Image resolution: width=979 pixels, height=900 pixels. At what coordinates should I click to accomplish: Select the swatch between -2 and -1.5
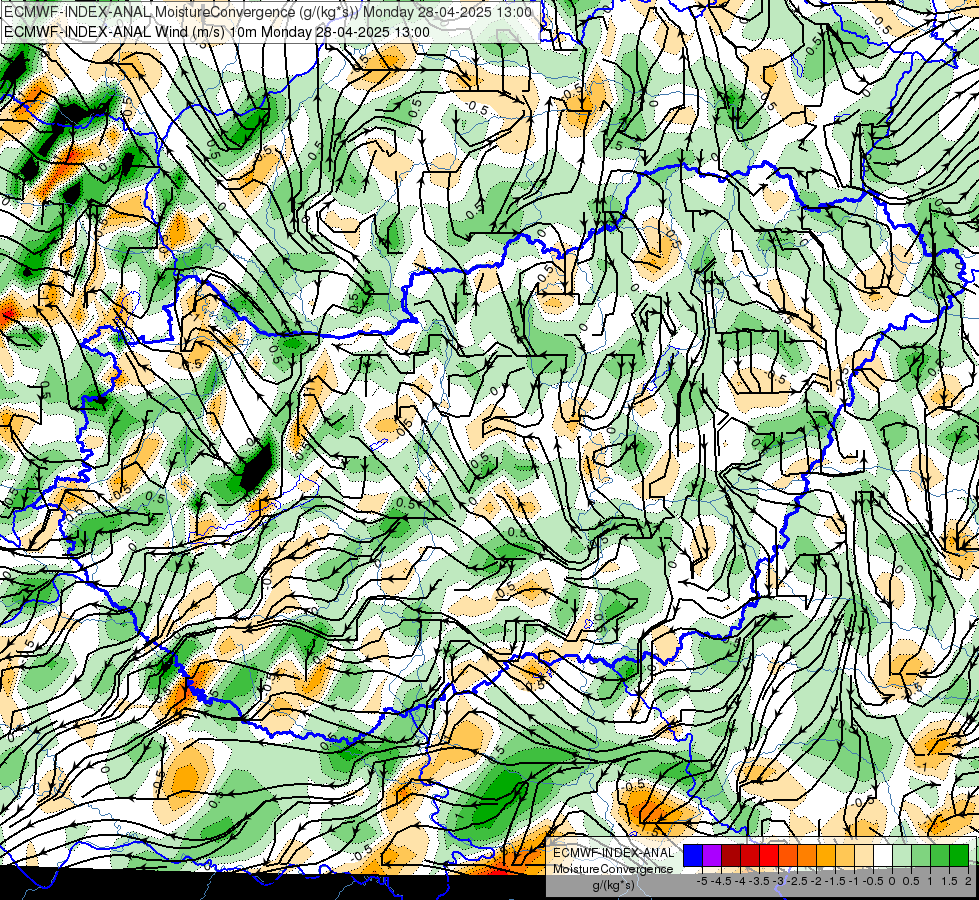click(x=825, y=856)
